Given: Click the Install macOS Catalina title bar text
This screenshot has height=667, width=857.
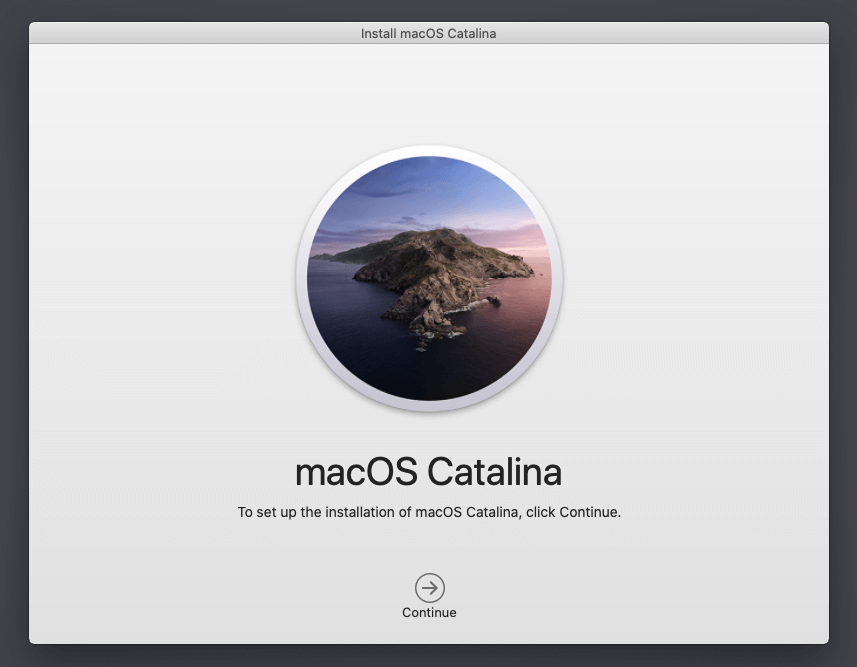Looking at the screenshot, I should point(428,33).
